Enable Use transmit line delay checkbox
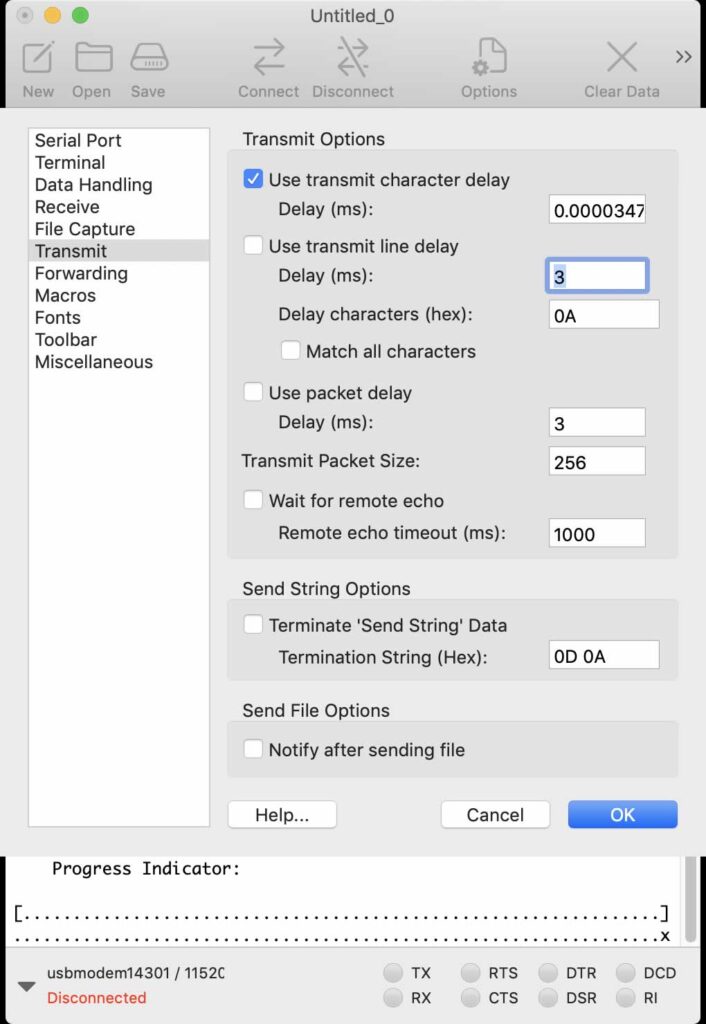The width and height of the screenshot is (706, 1024). coord(254,246)
